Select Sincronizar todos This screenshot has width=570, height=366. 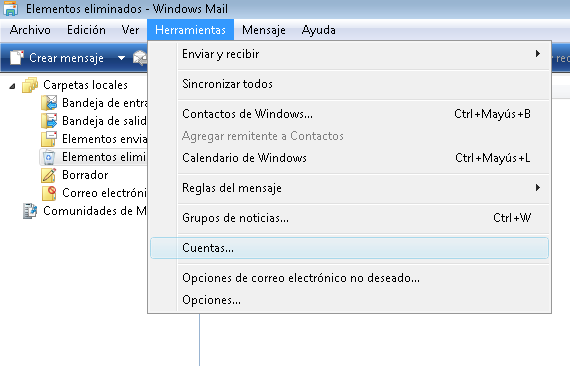349,84
